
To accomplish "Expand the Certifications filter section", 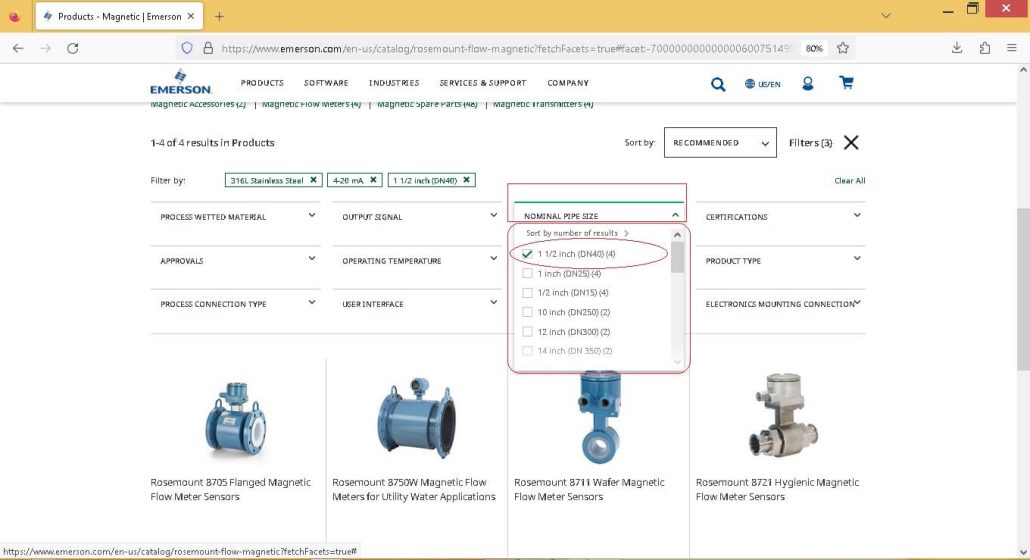I will (x=780, y=217).
